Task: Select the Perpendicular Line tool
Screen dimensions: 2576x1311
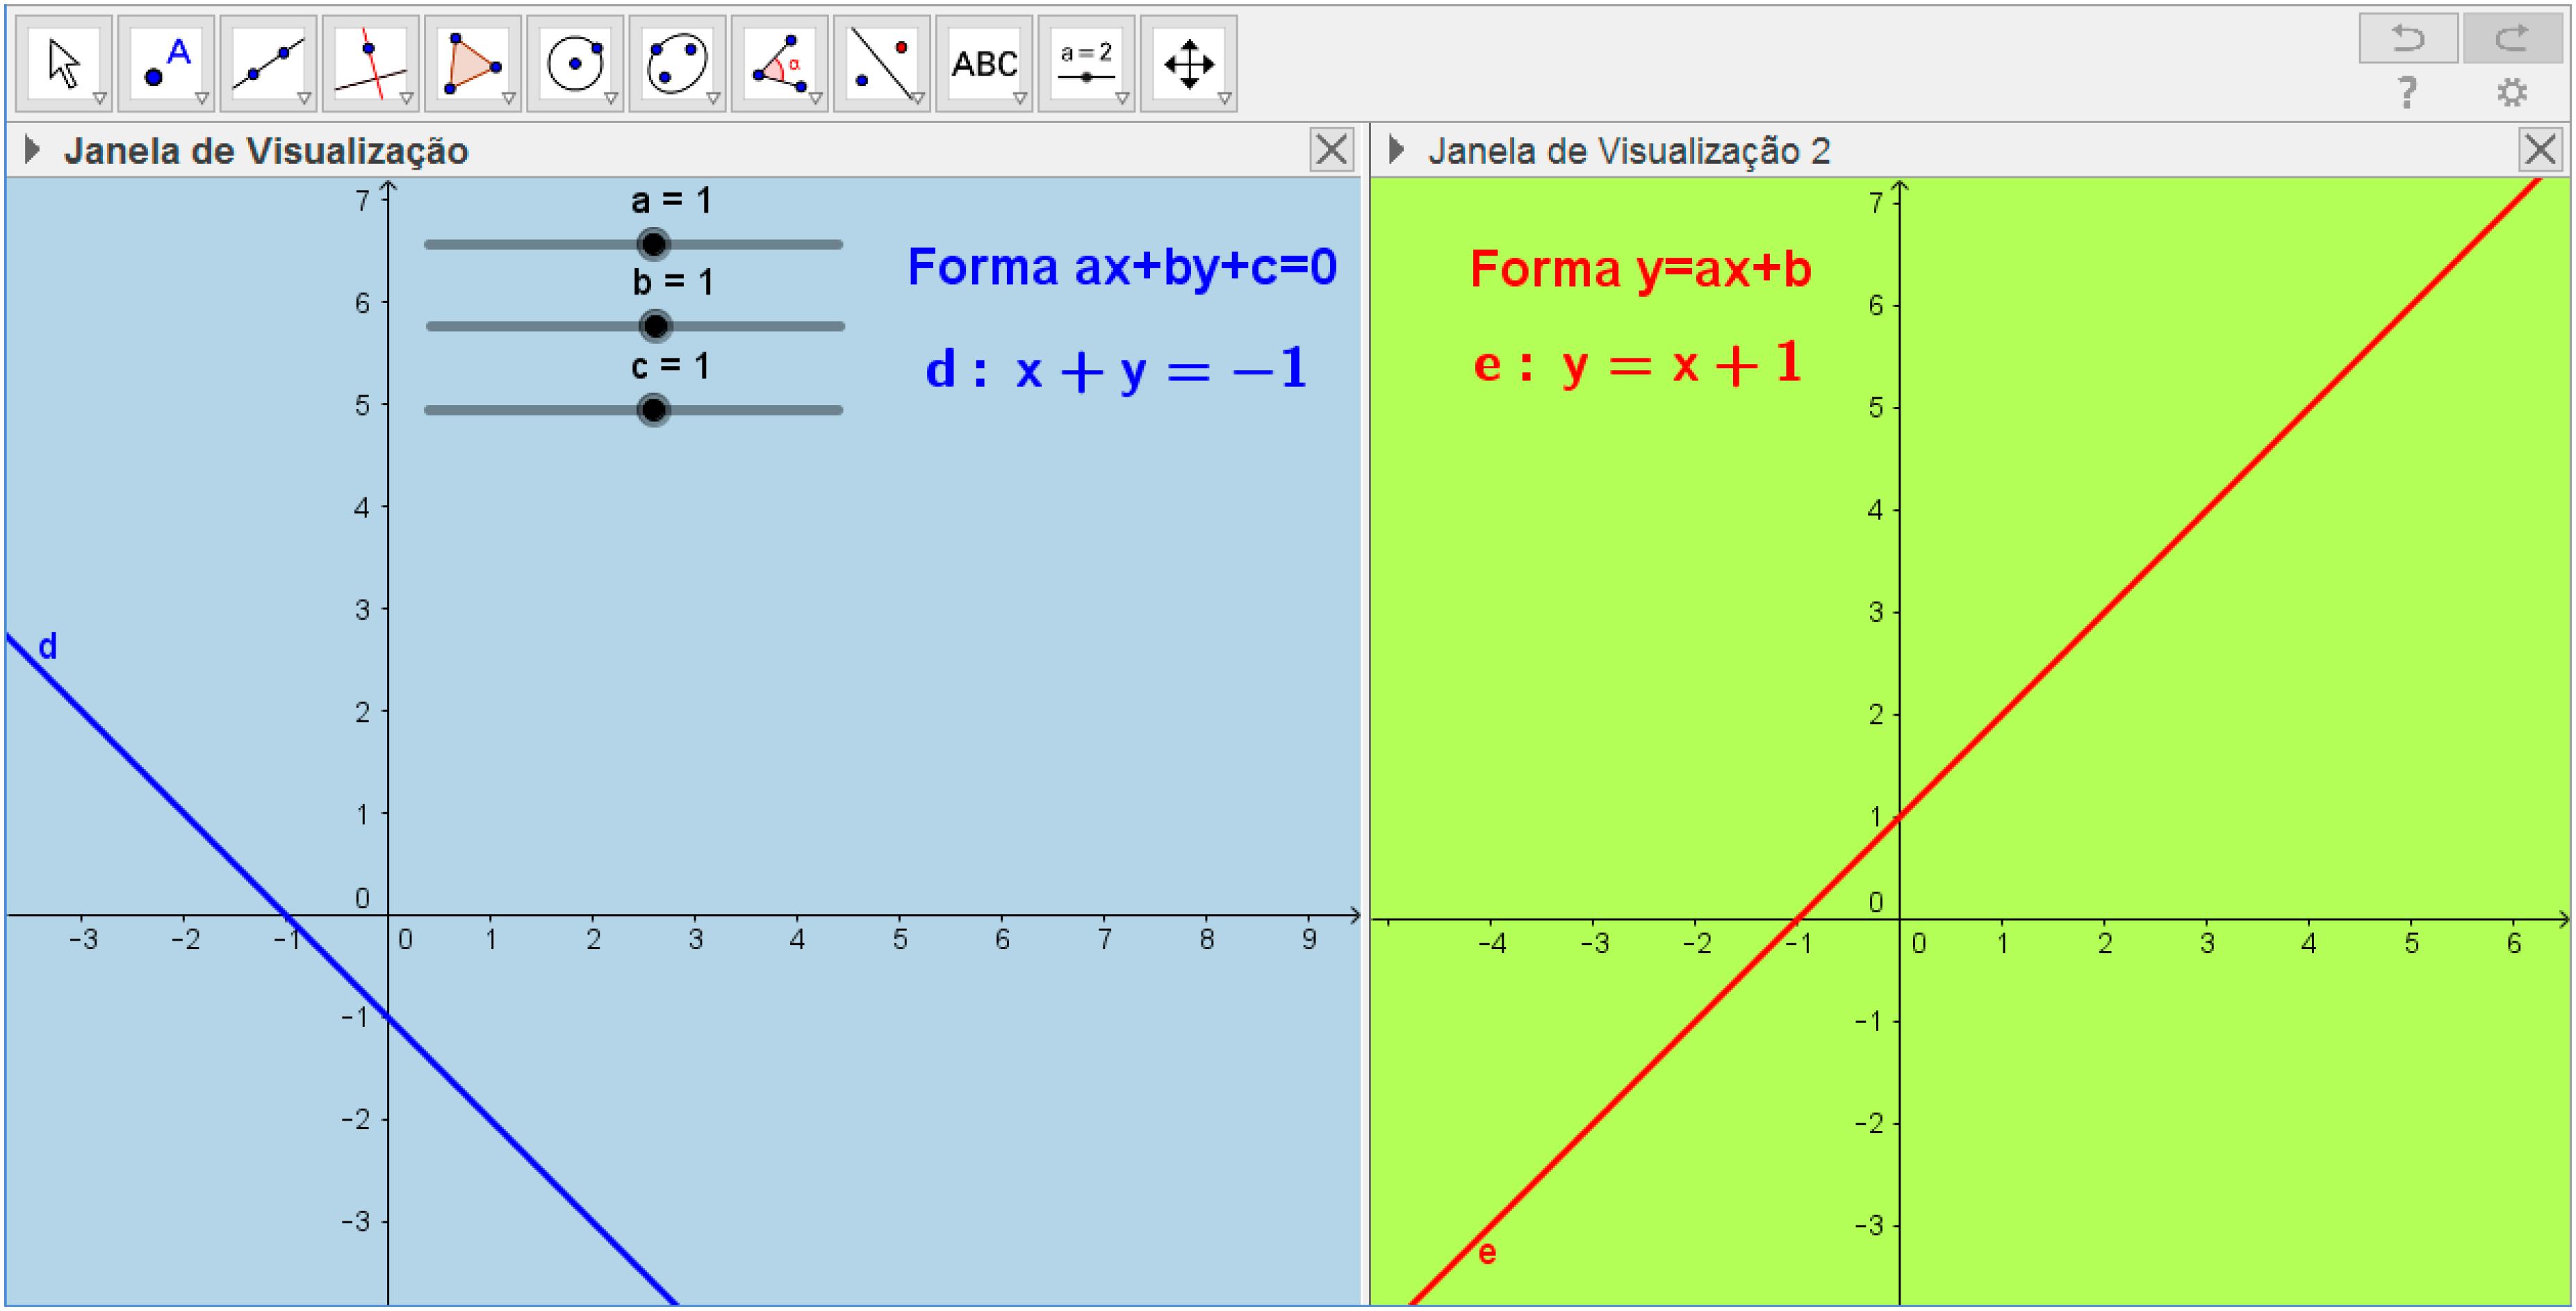Action: pos(370,63)
